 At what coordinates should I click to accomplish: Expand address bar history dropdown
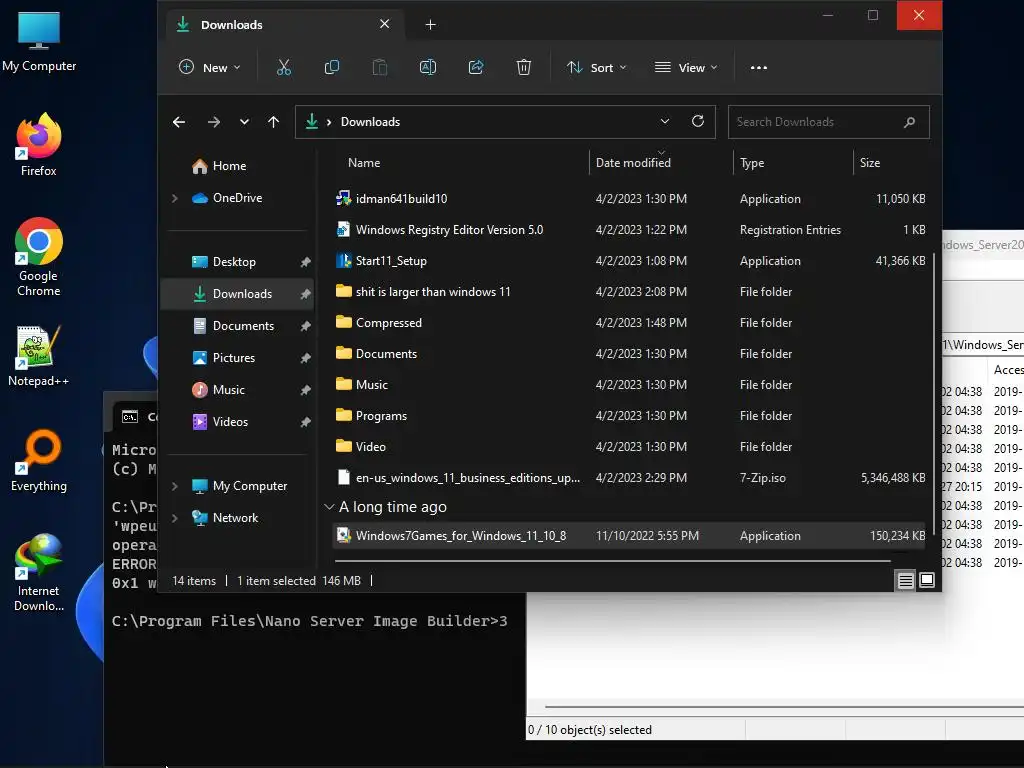[665, 121]
